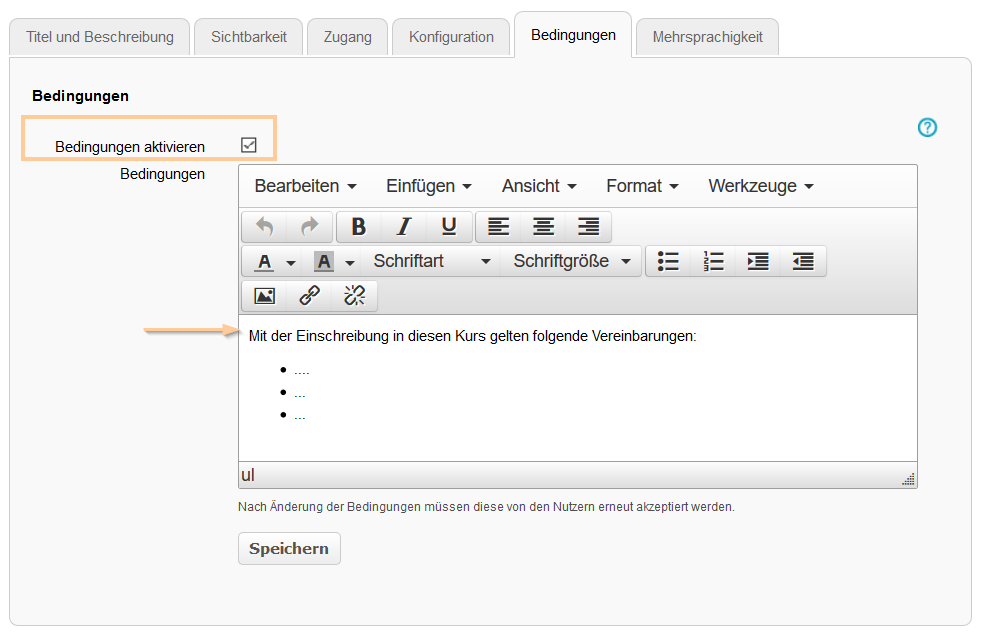This screenshot has height=636, width=988.
Task: Apply underline formatting
Action: pos(448,227)
